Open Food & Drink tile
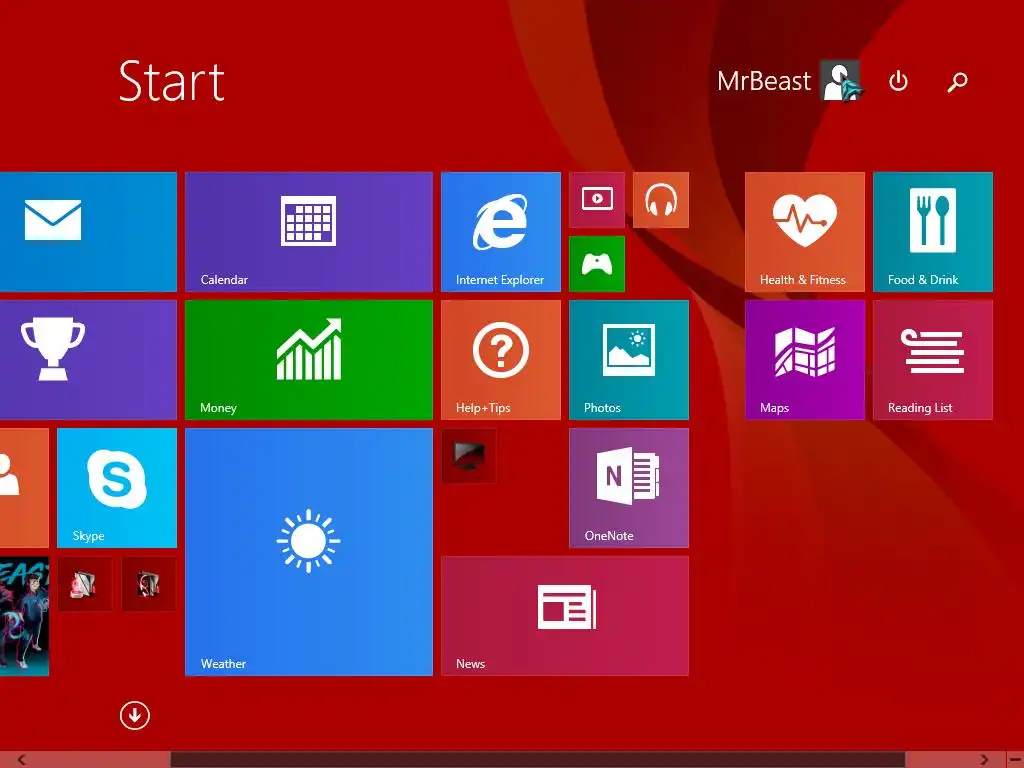The height and width of the screenshot is (768, 1024). click(933, 232)
